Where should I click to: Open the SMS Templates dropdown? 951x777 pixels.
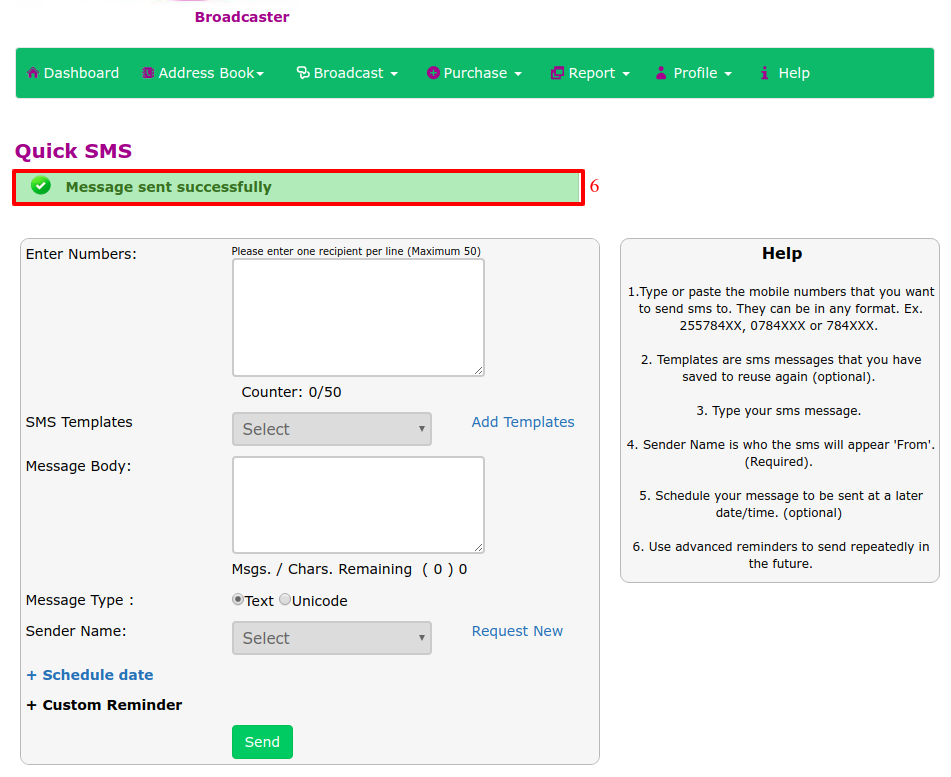[x=332, y=429]
